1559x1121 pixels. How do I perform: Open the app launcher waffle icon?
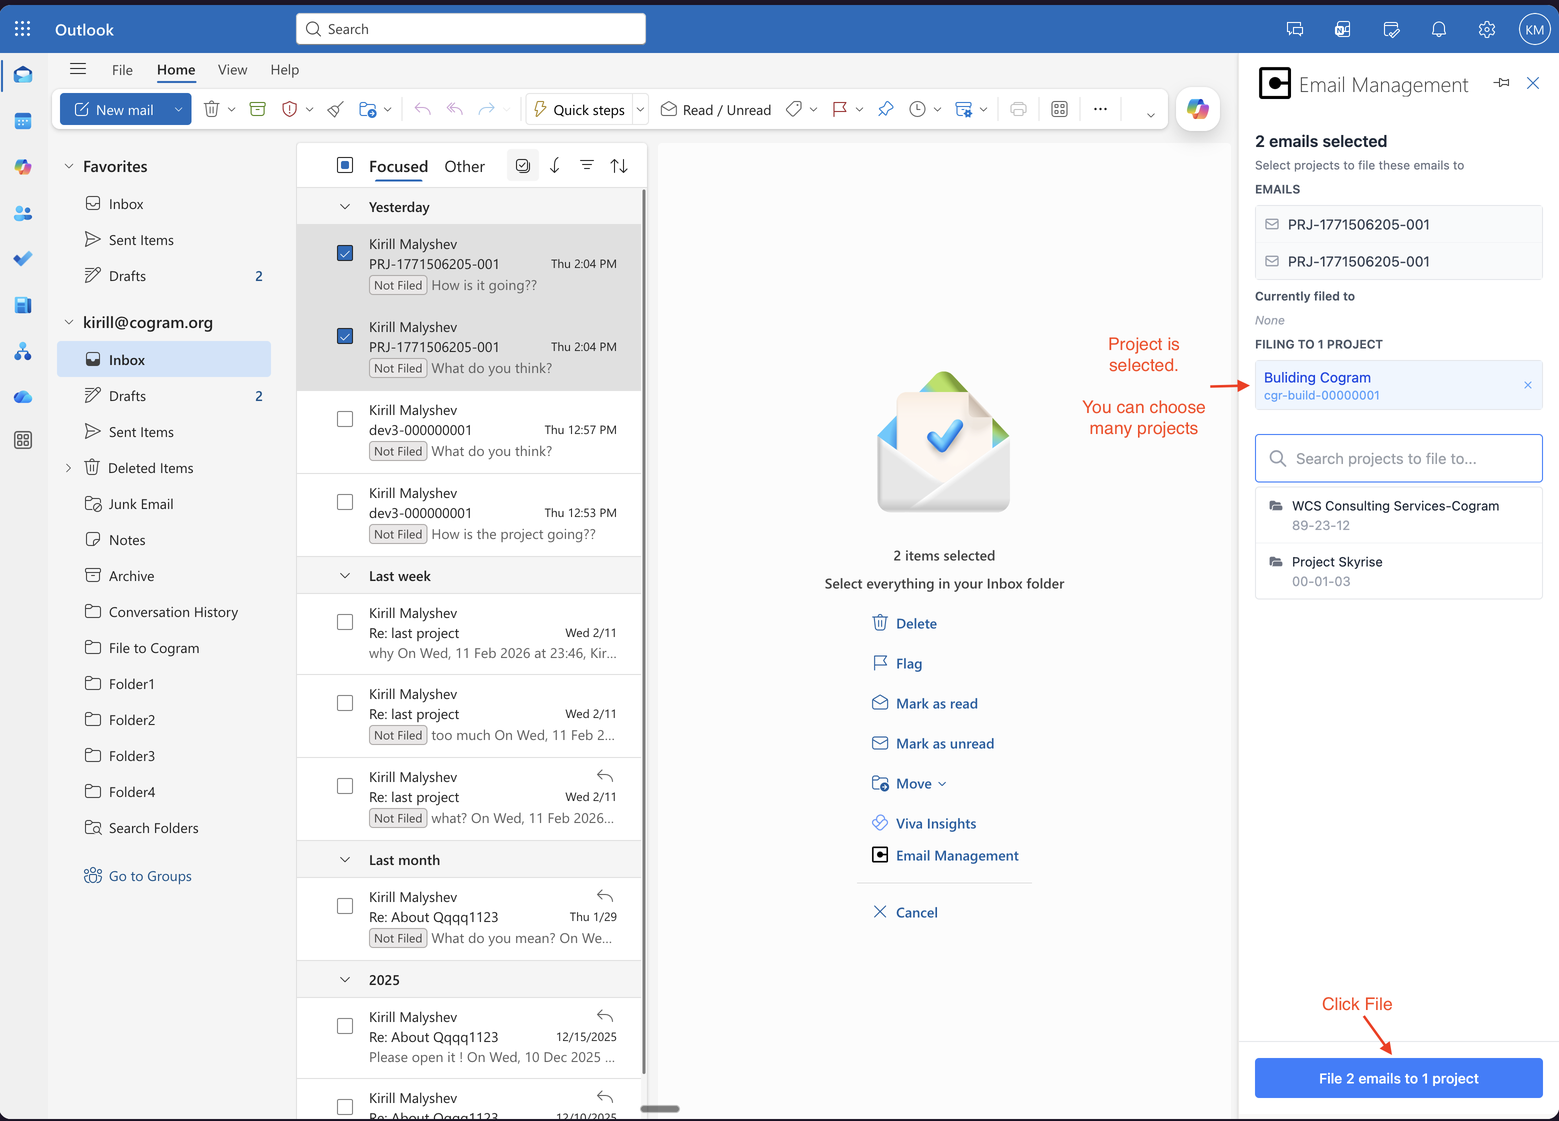click(x=23, y=29)
